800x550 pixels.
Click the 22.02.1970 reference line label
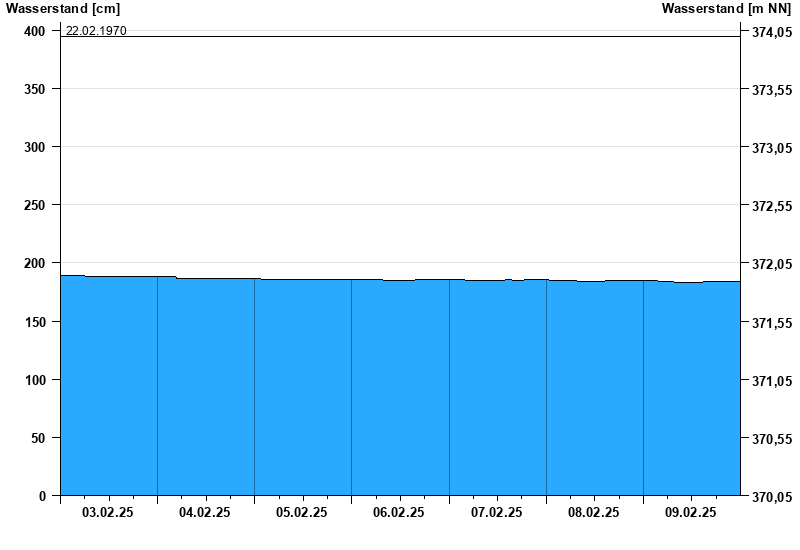96,30
